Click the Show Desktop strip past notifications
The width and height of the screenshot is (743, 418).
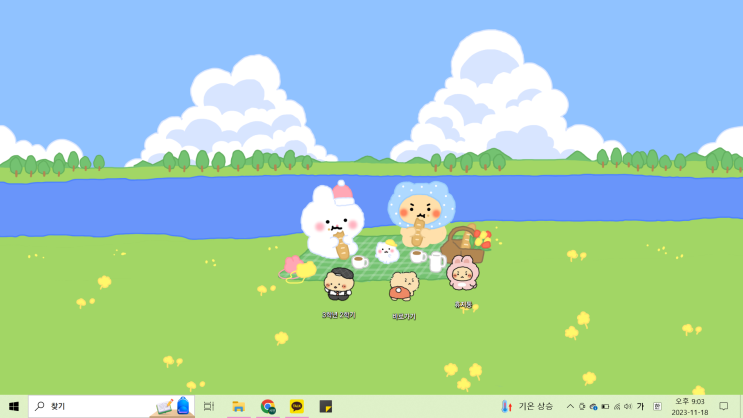[741, 406]
